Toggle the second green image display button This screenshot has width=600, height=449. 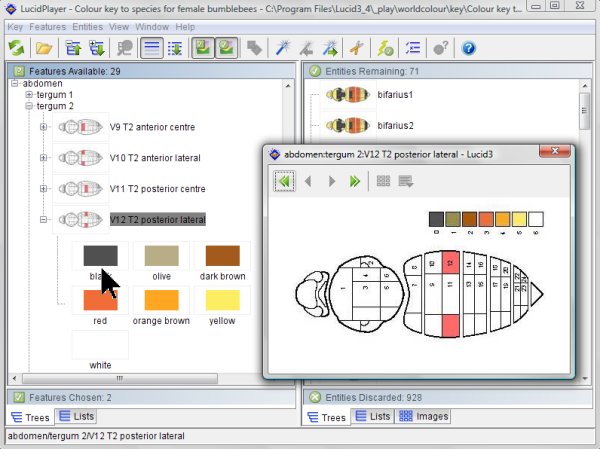(x=226, y=48)
